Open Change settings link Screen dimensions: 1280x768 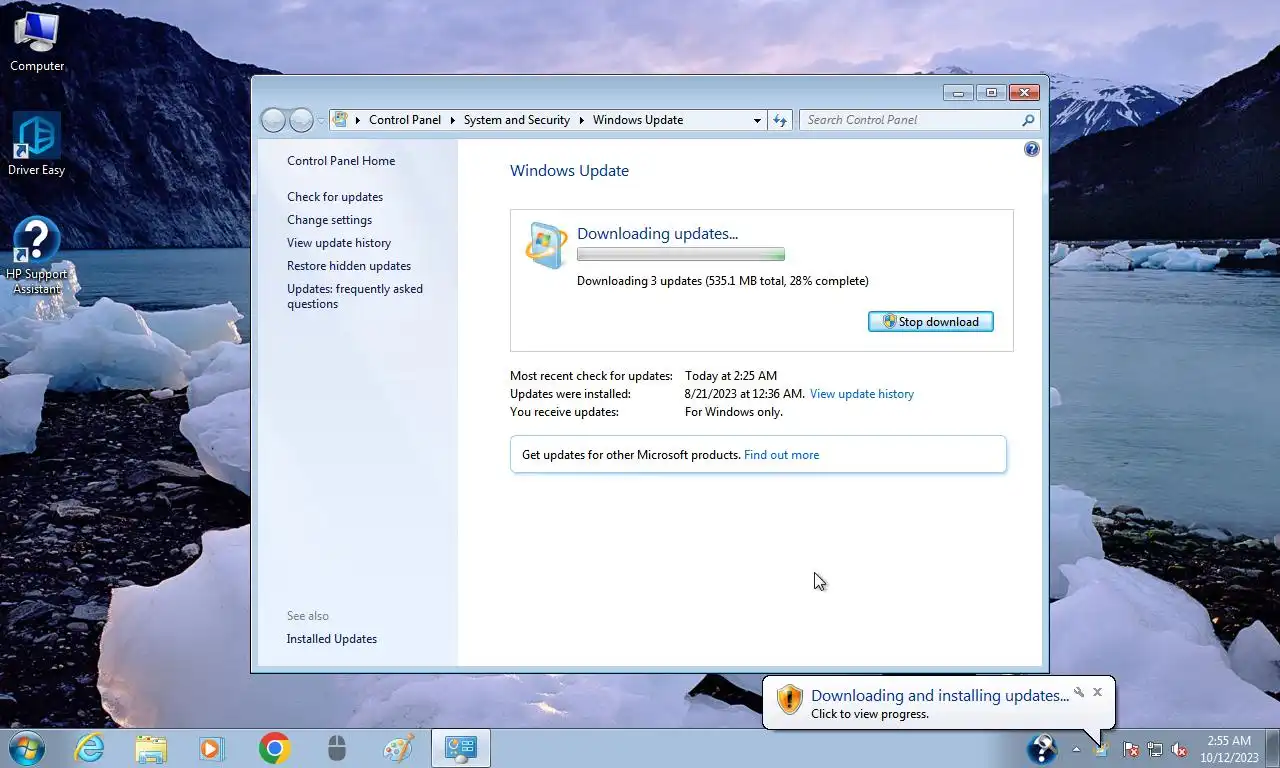coord(329,220)
